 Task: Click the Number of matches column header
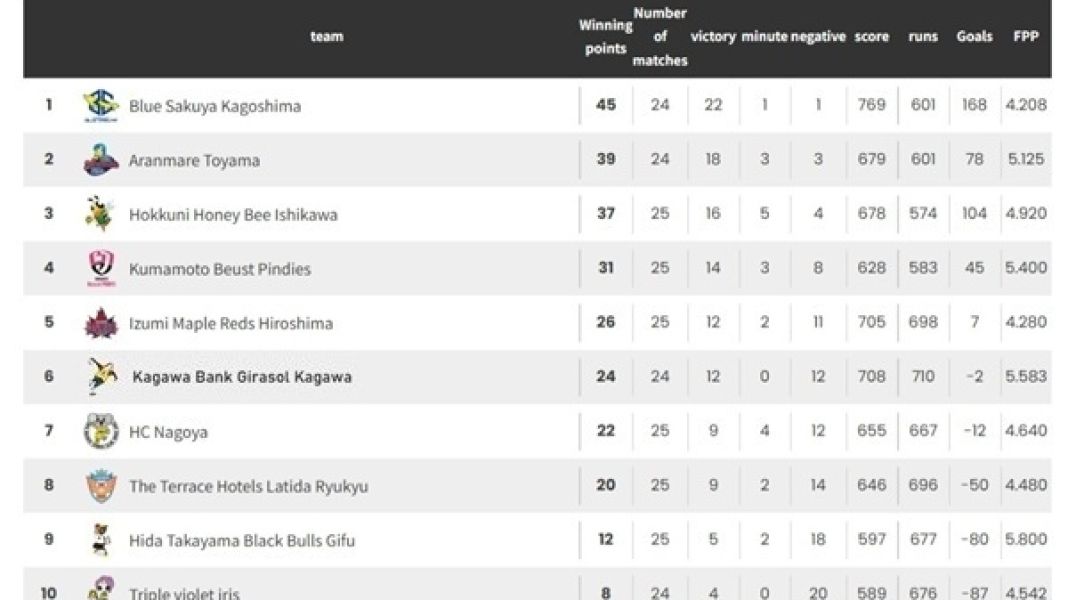pos(660,37)
